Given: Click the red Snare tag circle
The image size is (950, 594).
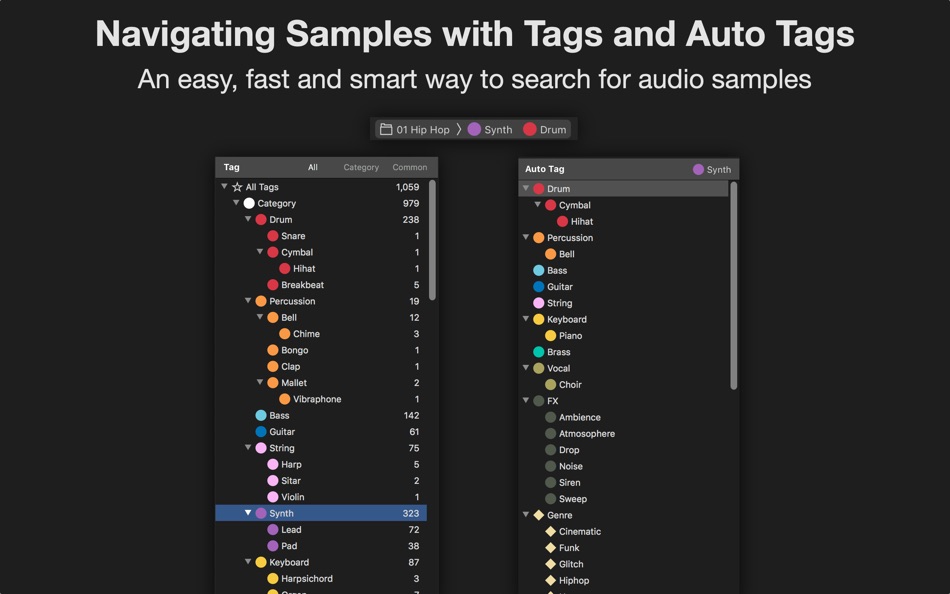Looking at the screenshot, I should 273,236.
